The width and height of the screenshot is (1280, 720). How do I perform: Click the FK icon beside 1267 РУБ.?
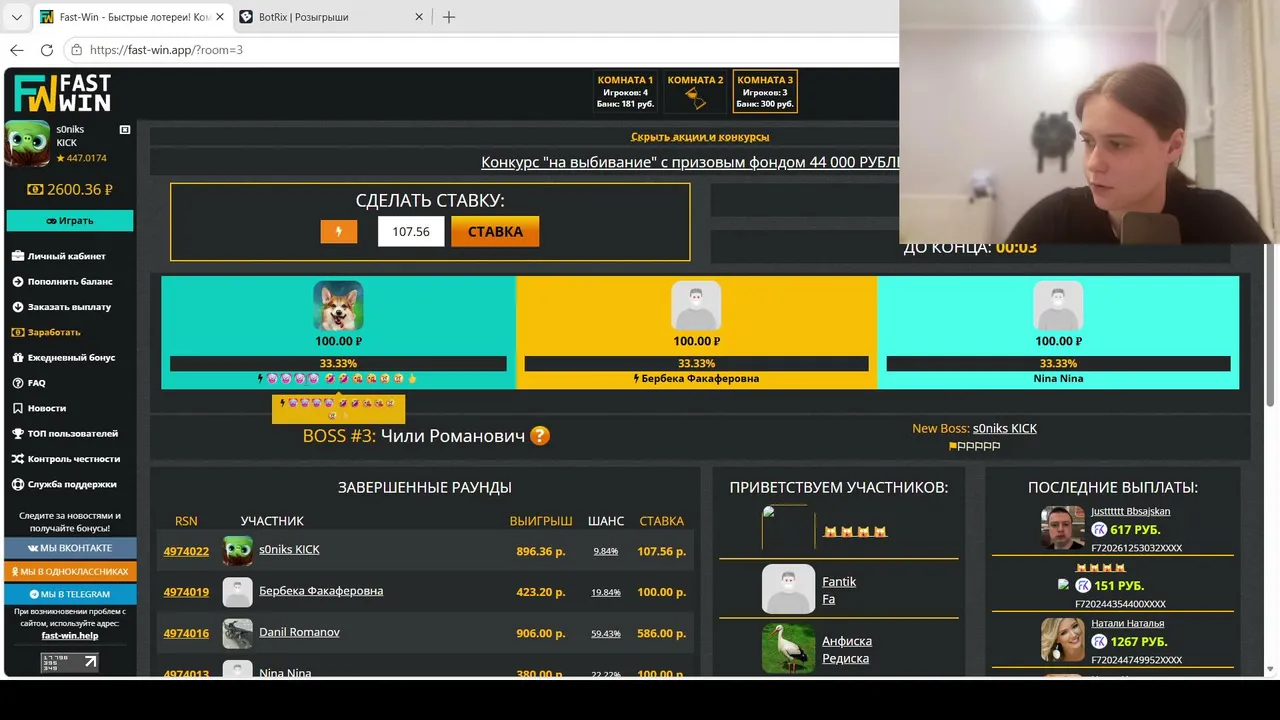click(1099, 642)
